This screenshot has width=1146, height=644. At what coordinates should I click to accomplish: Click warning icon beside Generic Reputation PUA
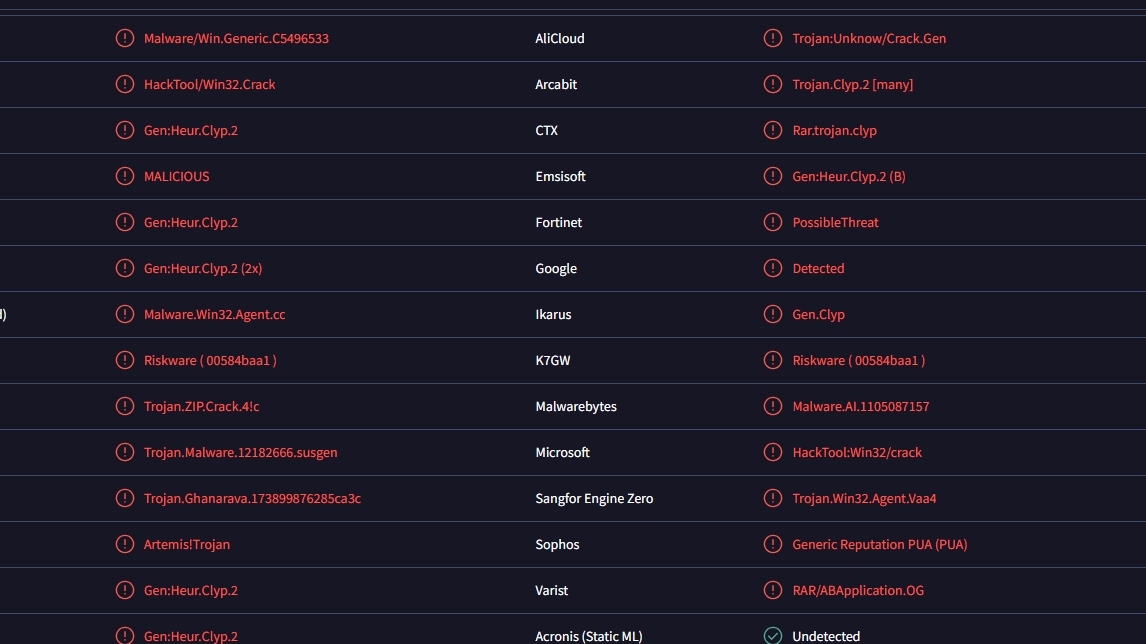(x=773, y=544)
